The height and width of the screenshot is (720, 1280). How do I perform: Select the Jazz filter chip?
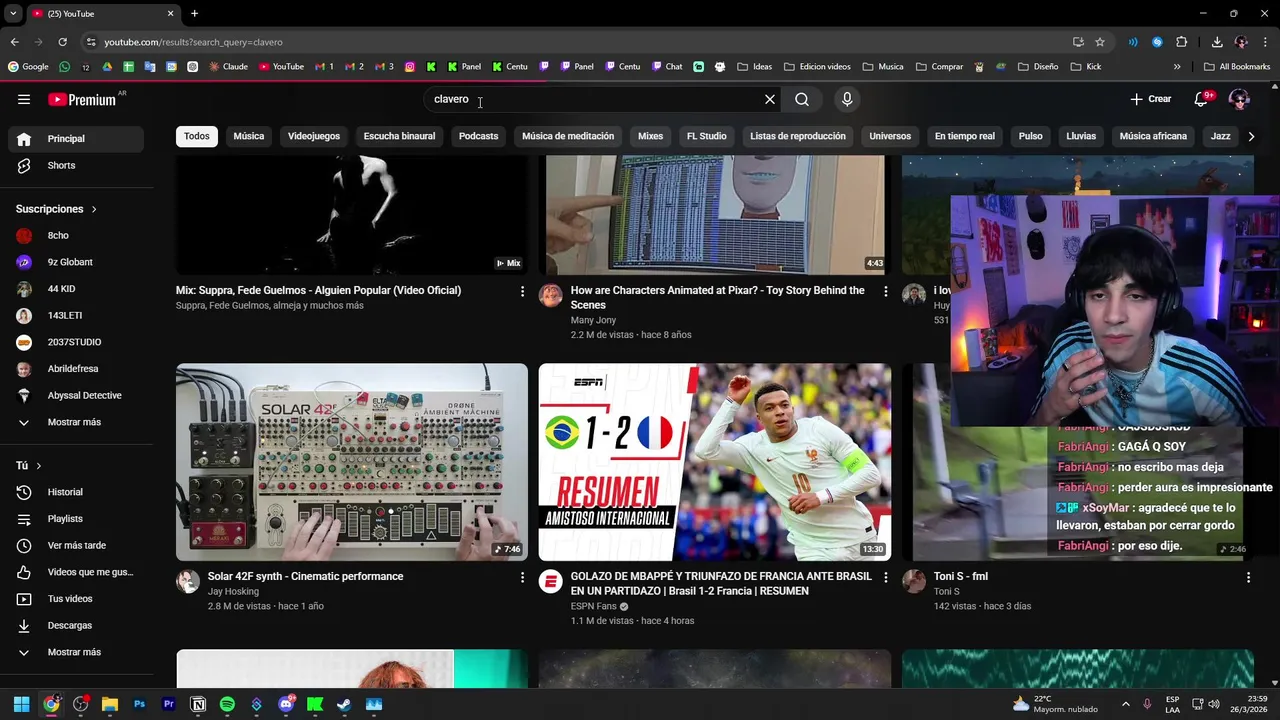pyautogui.click(x=1221, y=136)
